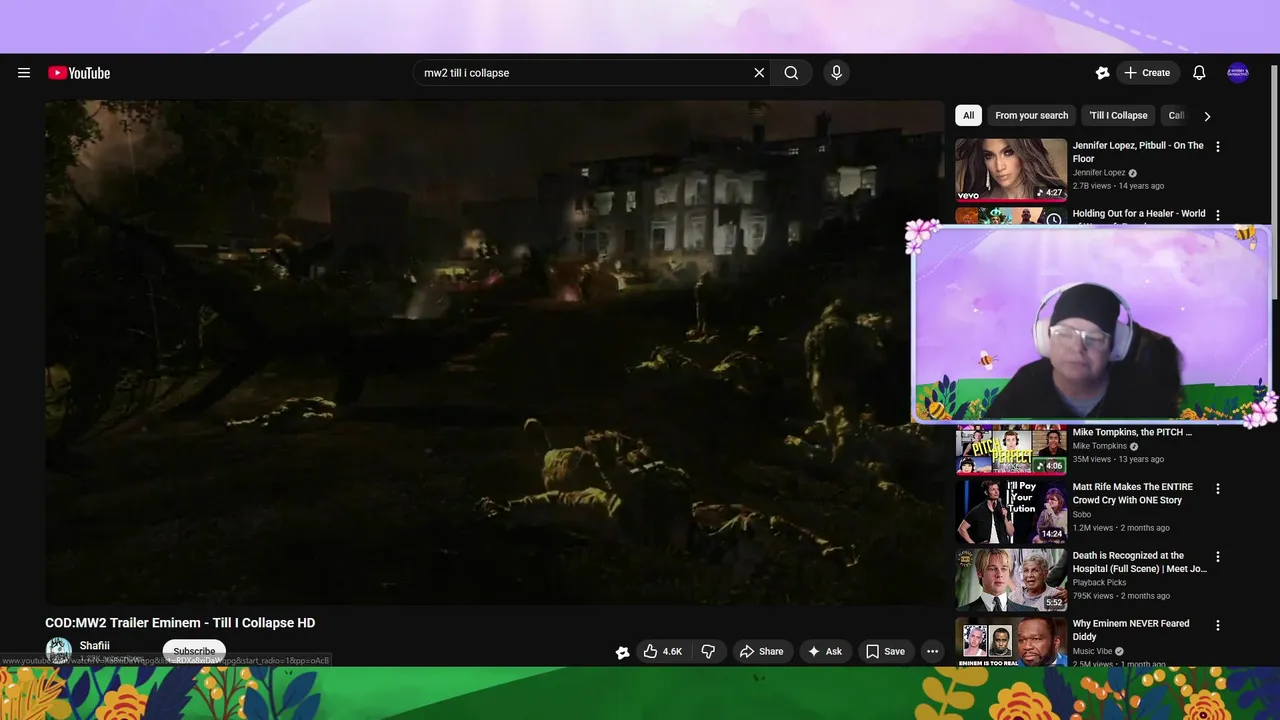The image size is (1280, 720).
Task: Show more chips with right arrow
Action: coord(1207,116)
